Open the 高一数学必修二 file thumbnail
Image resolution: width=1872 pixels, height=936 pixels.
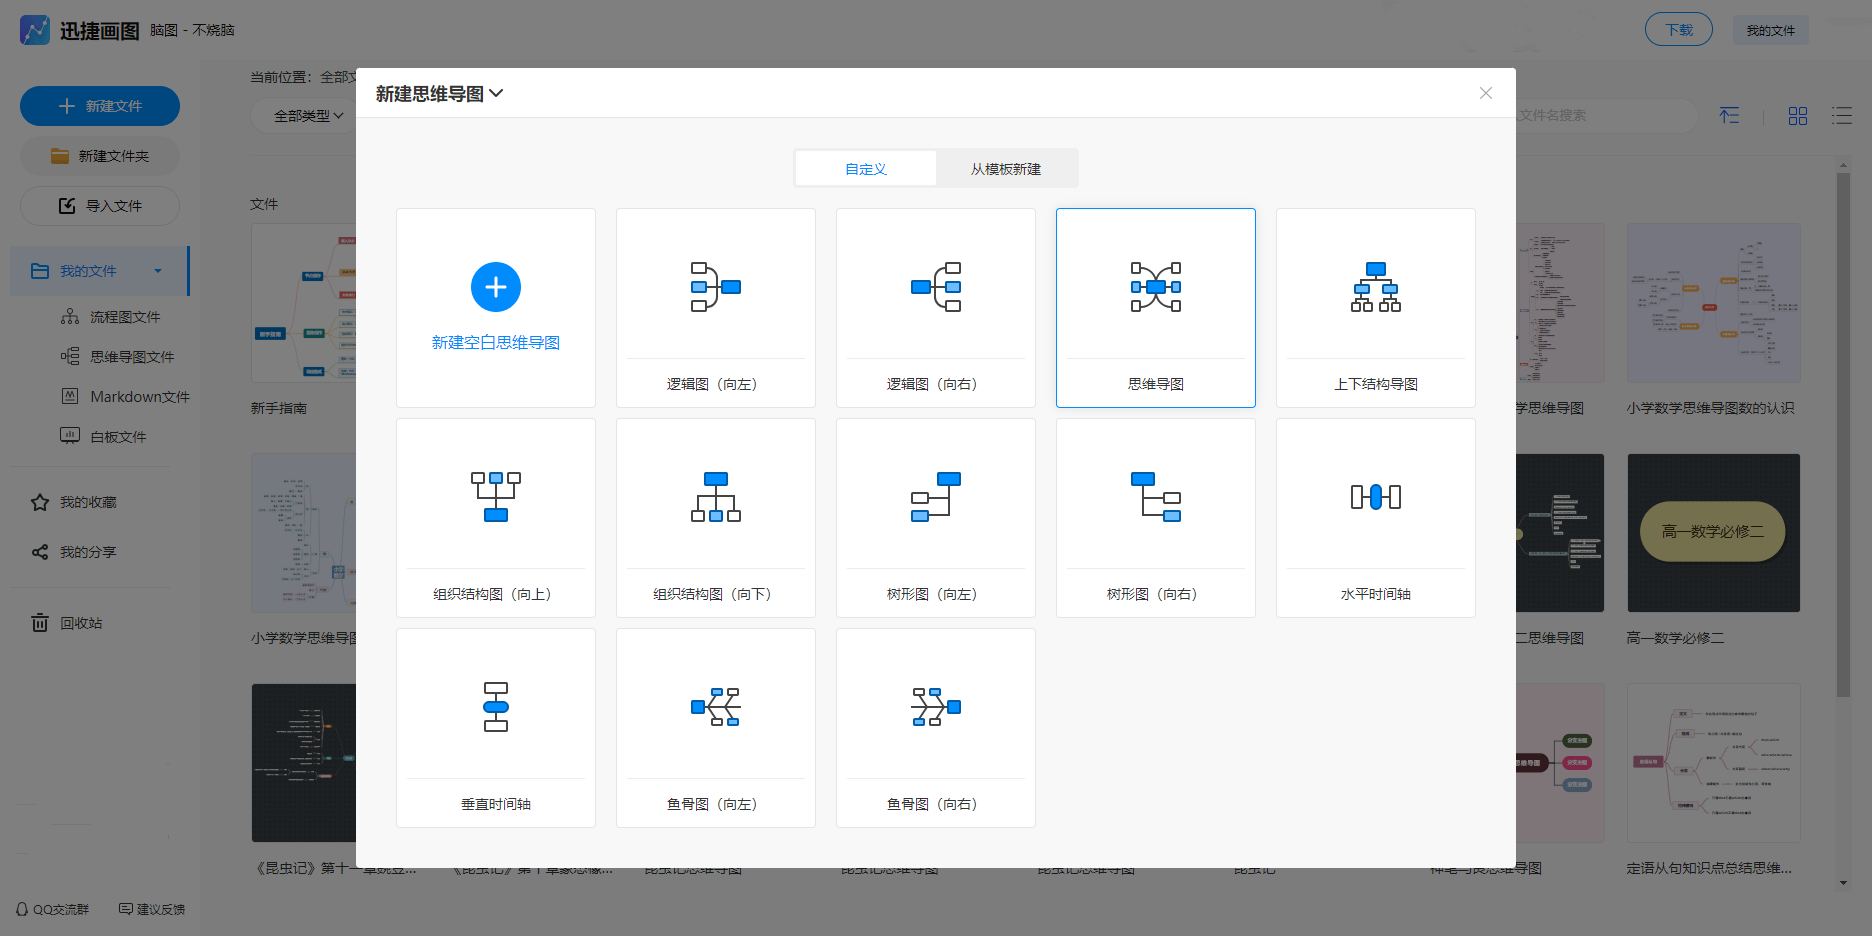tap(1713, 533)
